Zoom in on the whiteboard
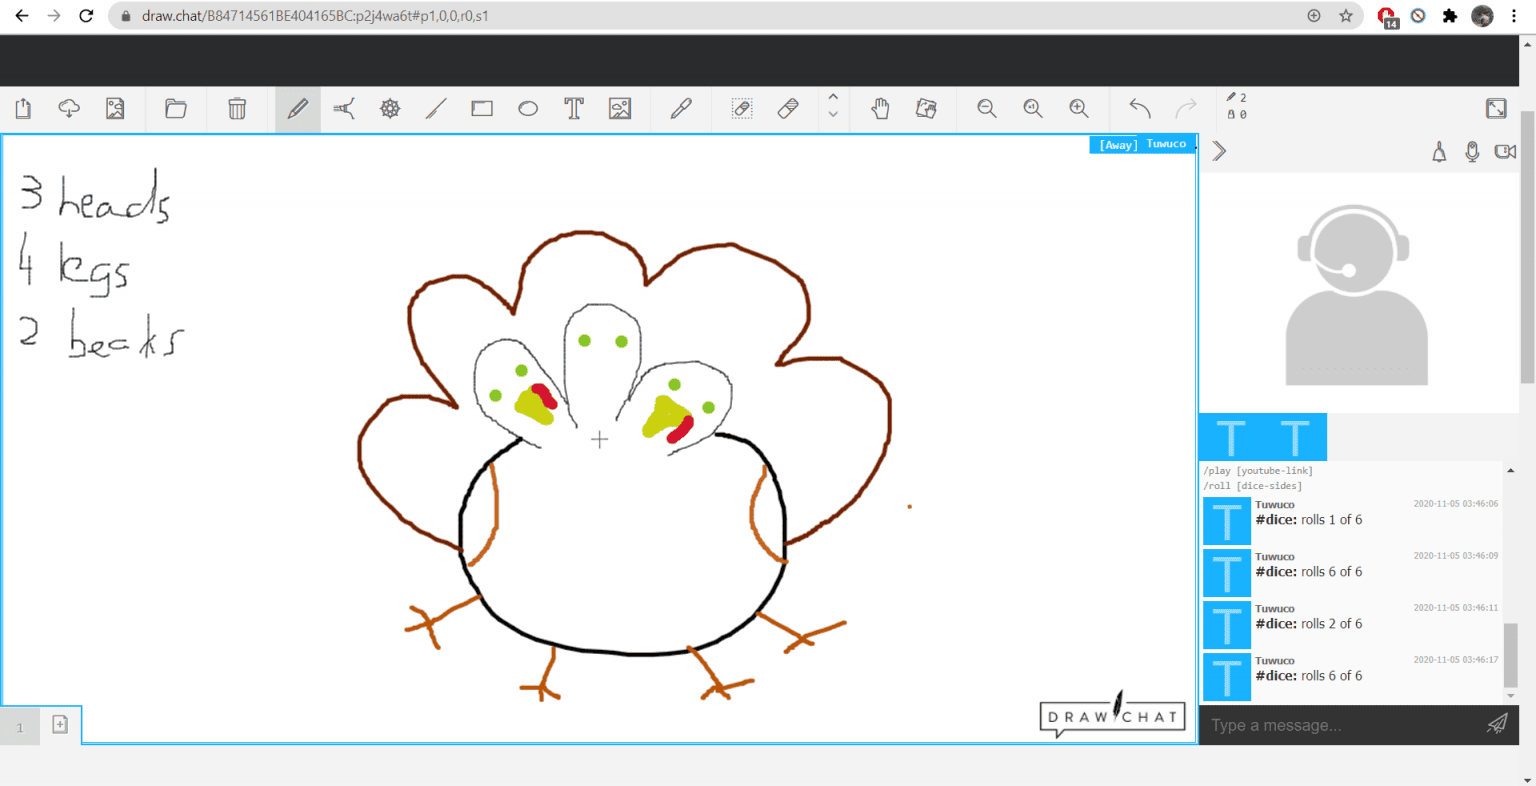The image size is (1536, 786). (1080, 109)
